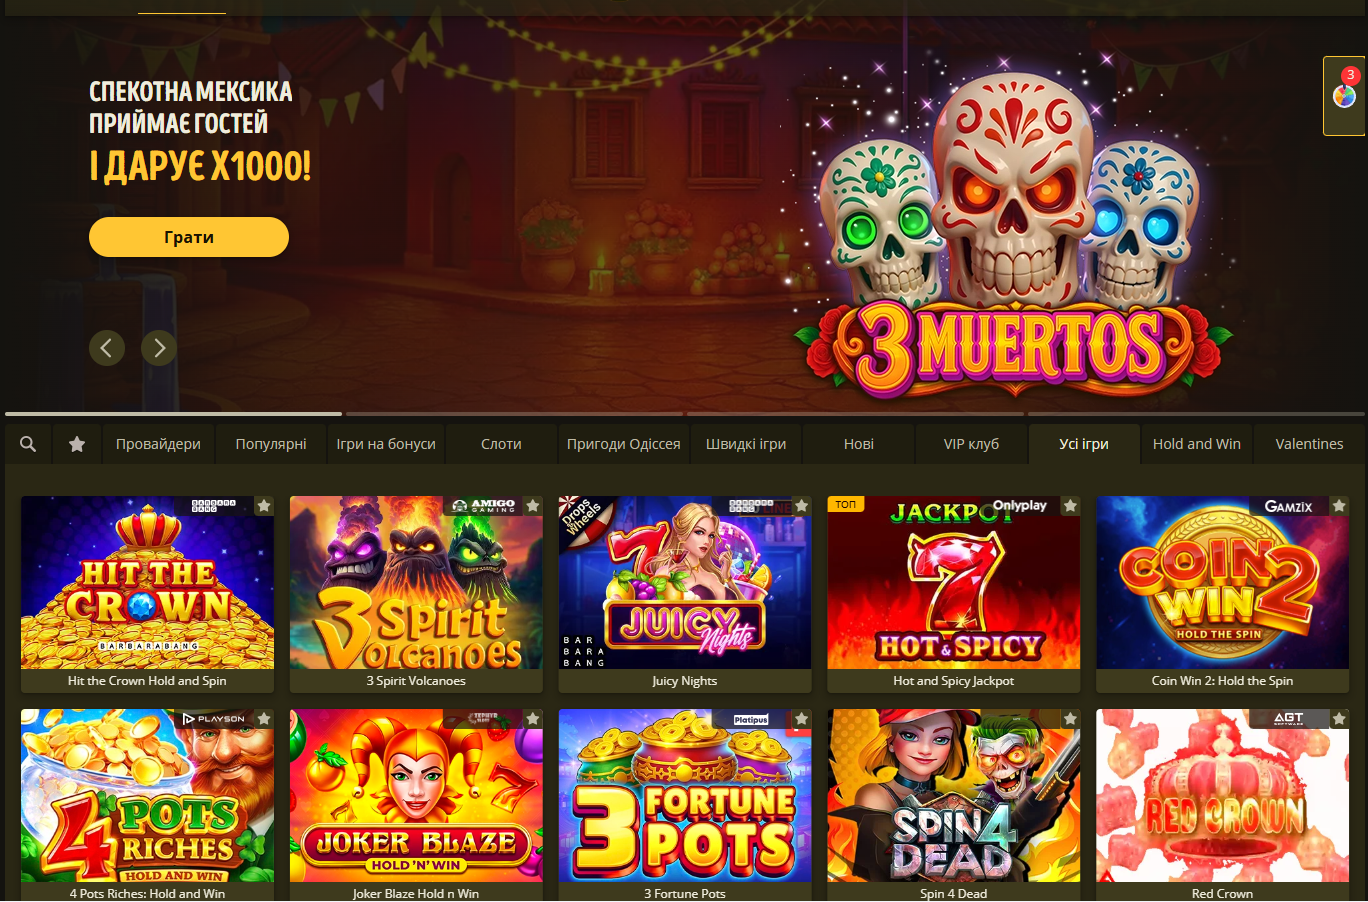Favorite star on 4 Pots Riches tile
The width and height of the screenshot is (1368, 902).
[264, 719]
